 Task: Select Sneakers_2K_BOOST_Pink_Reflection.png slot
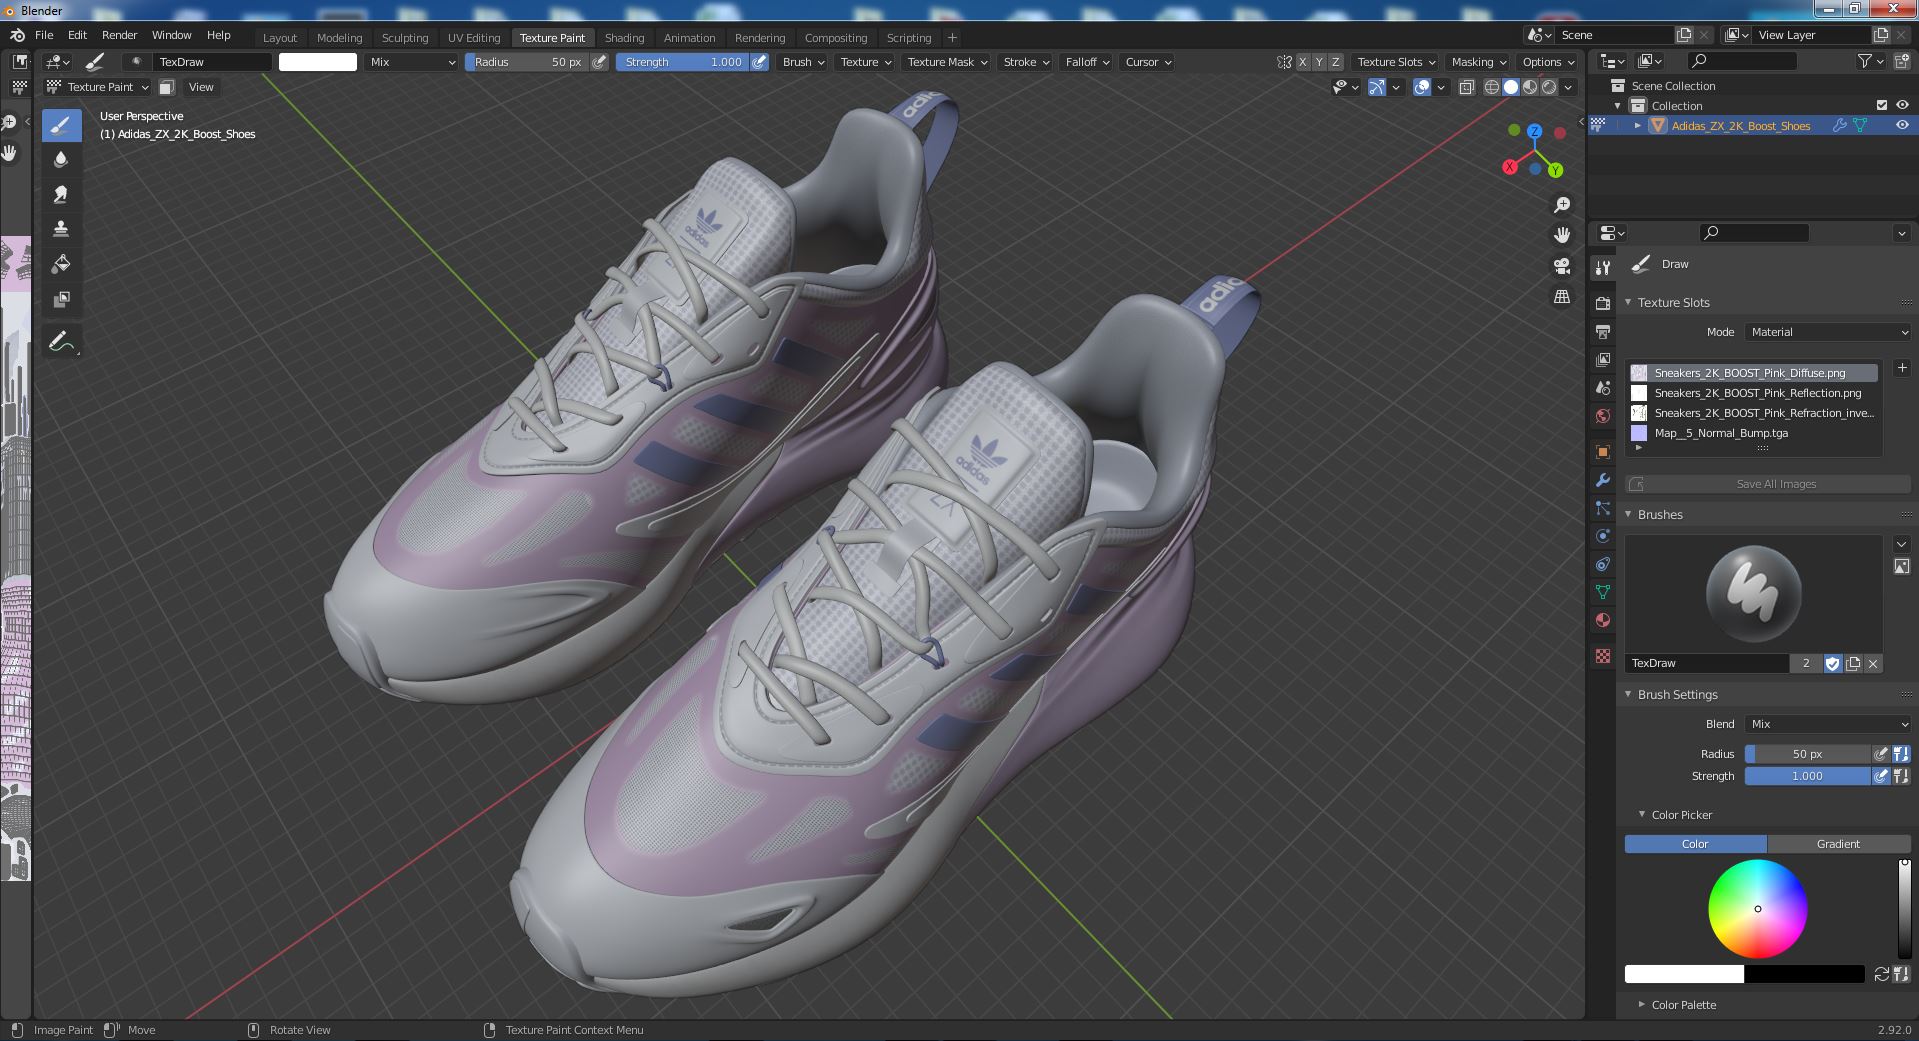[x=1752, y=393]
